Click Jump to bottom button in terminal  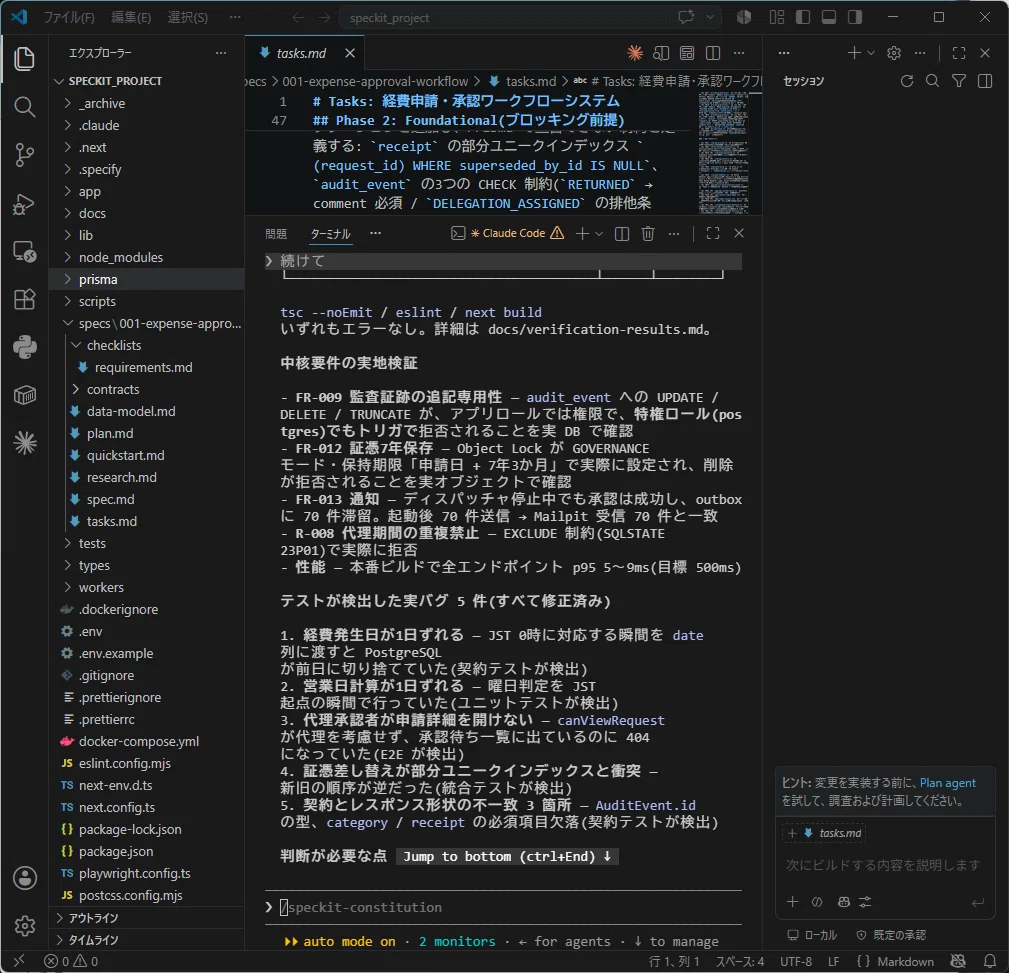[x=507, y=857]
